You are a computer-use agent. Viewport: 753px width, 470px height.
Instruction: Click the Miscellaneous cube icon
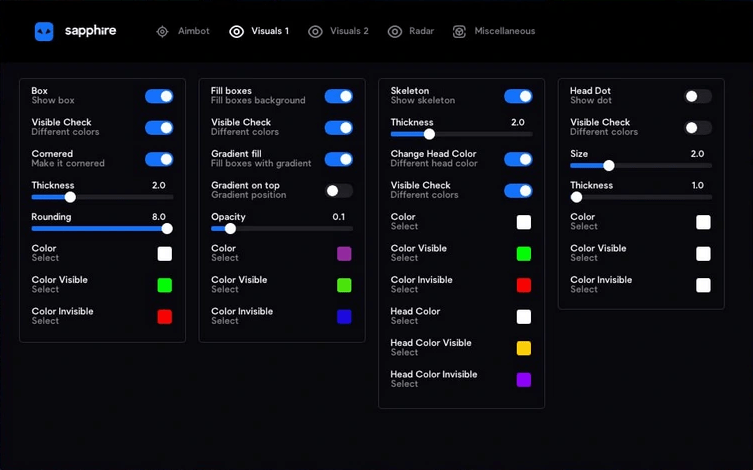tap(459, 32)
